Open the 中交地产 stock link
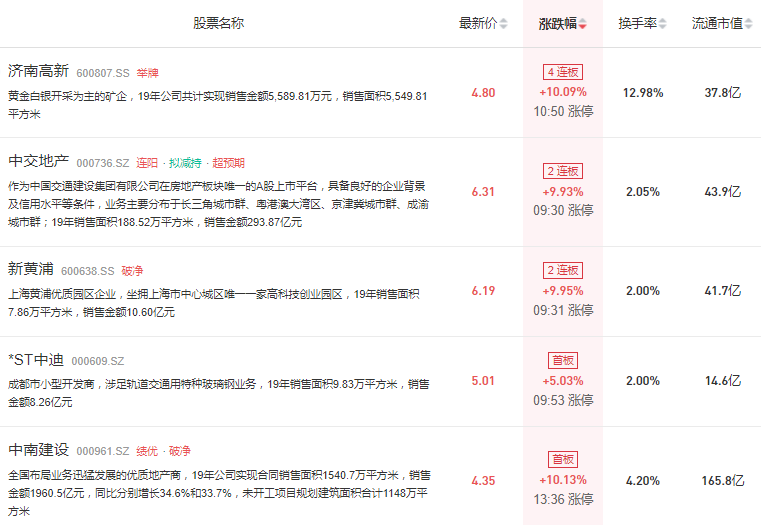 click(38, 161)
